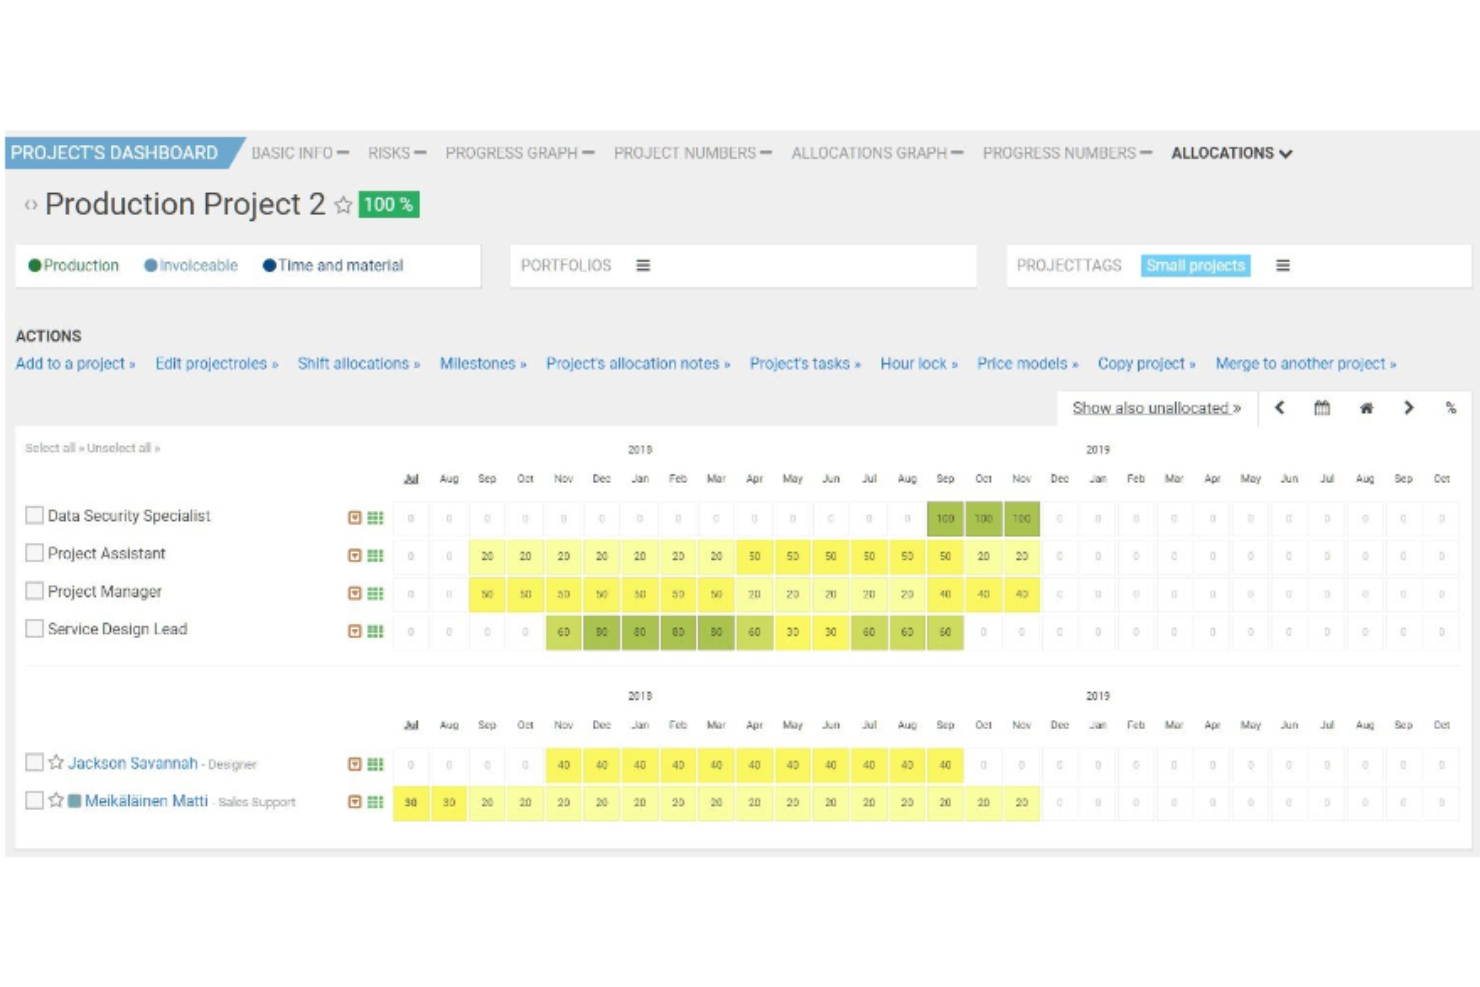The height and width of the screenshot is (987, 1480).
Task: Open the Portfolios hamburger menu
Action: 643,266
